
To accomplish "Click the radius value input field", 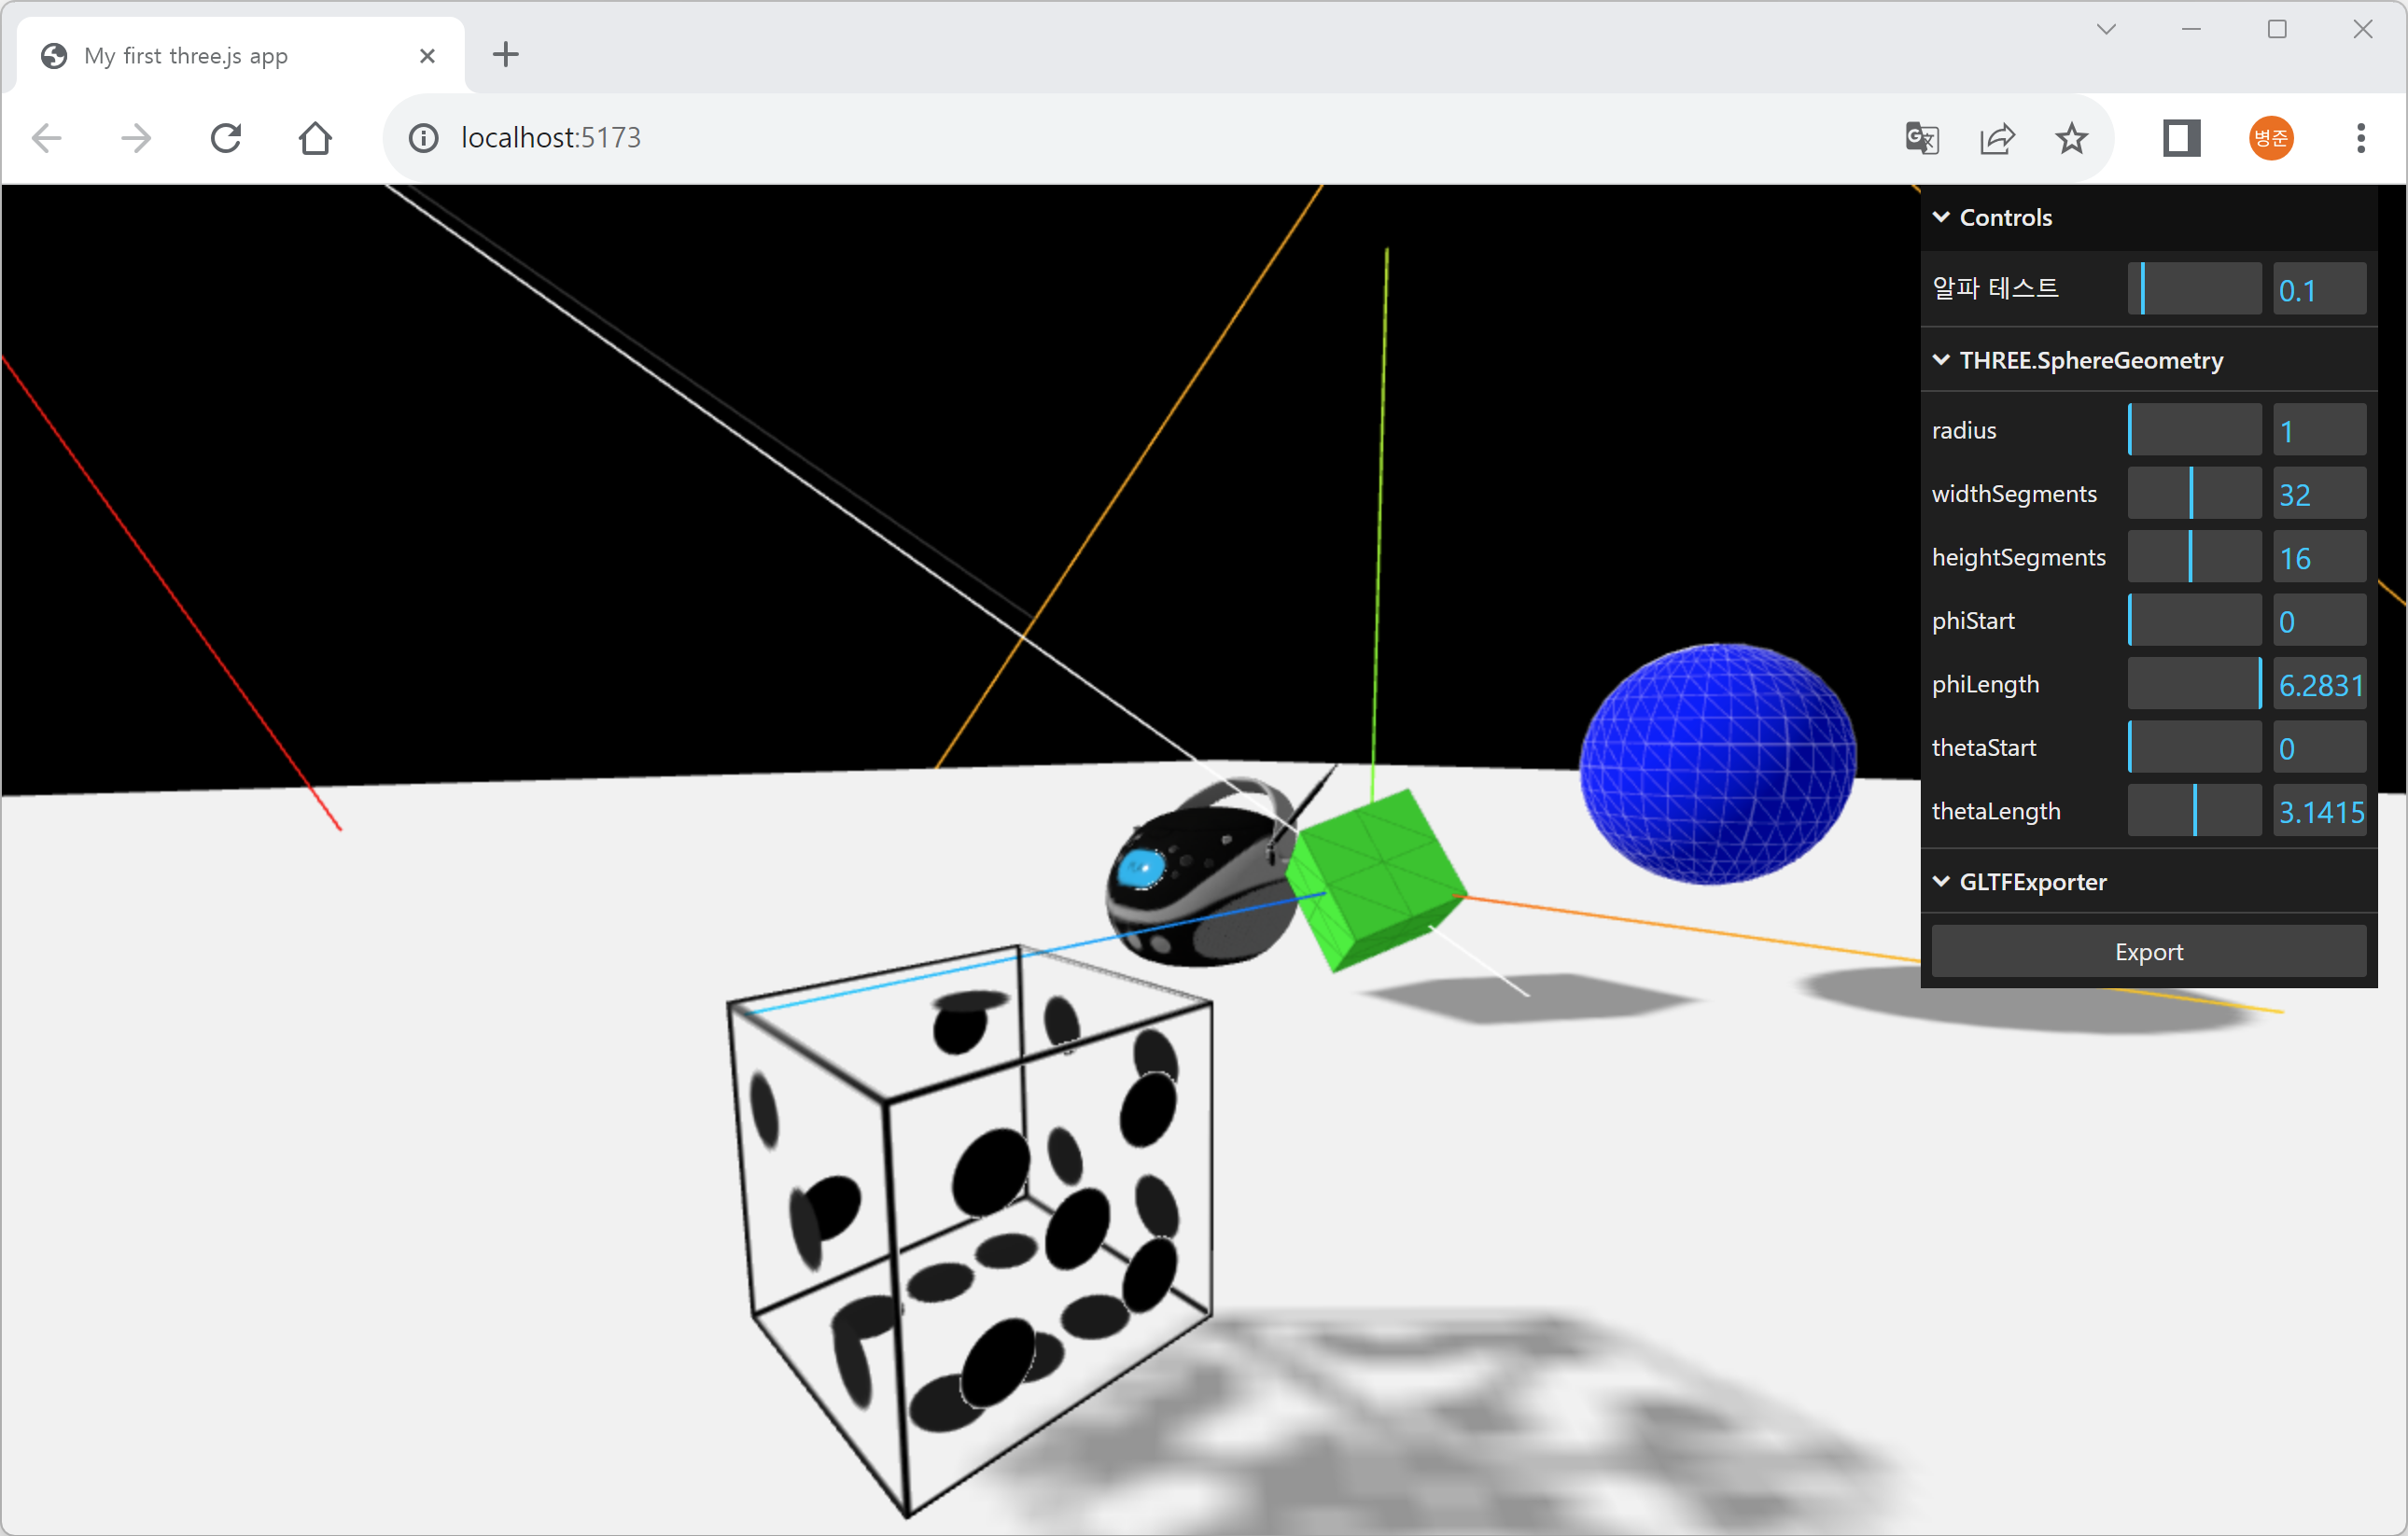I will pyautogui.click(x=2318, y=431).
